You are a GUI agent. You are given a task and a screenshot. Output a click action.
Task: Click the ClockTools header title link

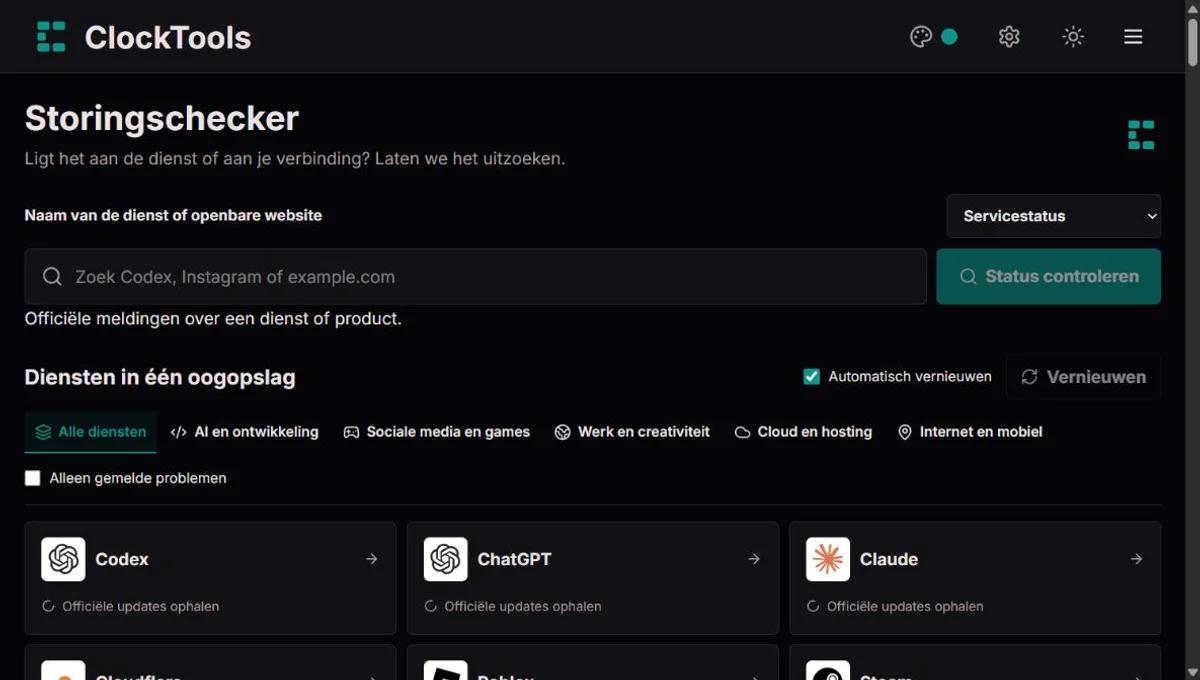click(168, 37)
